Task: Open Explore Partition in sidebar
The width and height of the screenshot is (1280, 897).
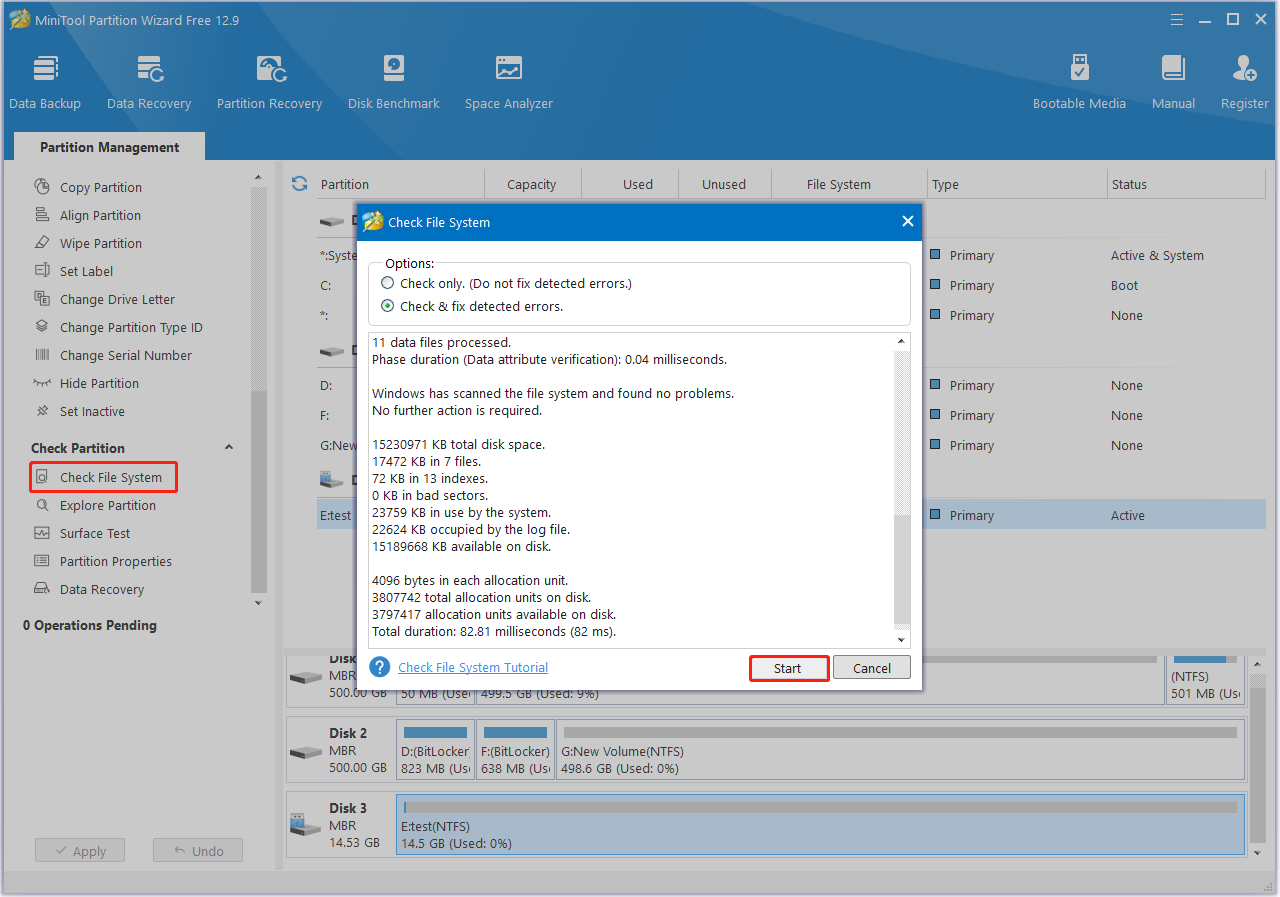Action: click(108, 505)
